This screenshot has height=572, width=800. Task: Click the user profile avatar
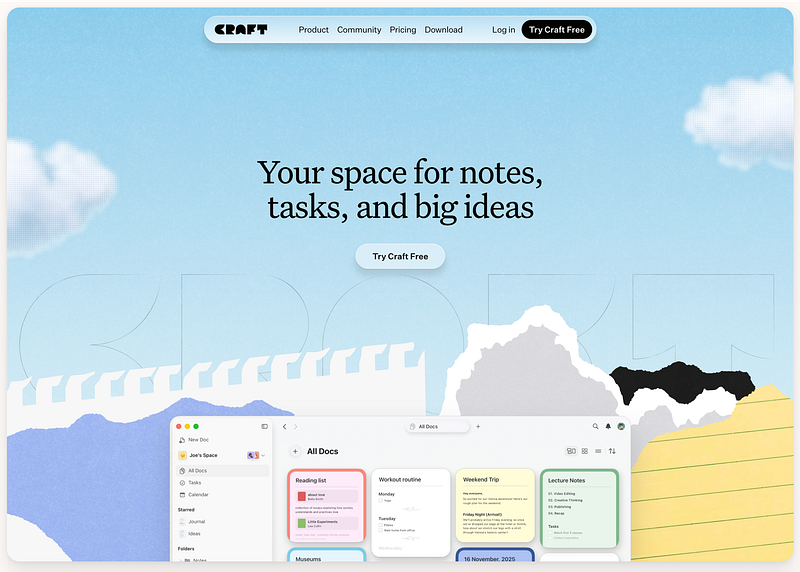pyautogui.click(x=621, y=426)
